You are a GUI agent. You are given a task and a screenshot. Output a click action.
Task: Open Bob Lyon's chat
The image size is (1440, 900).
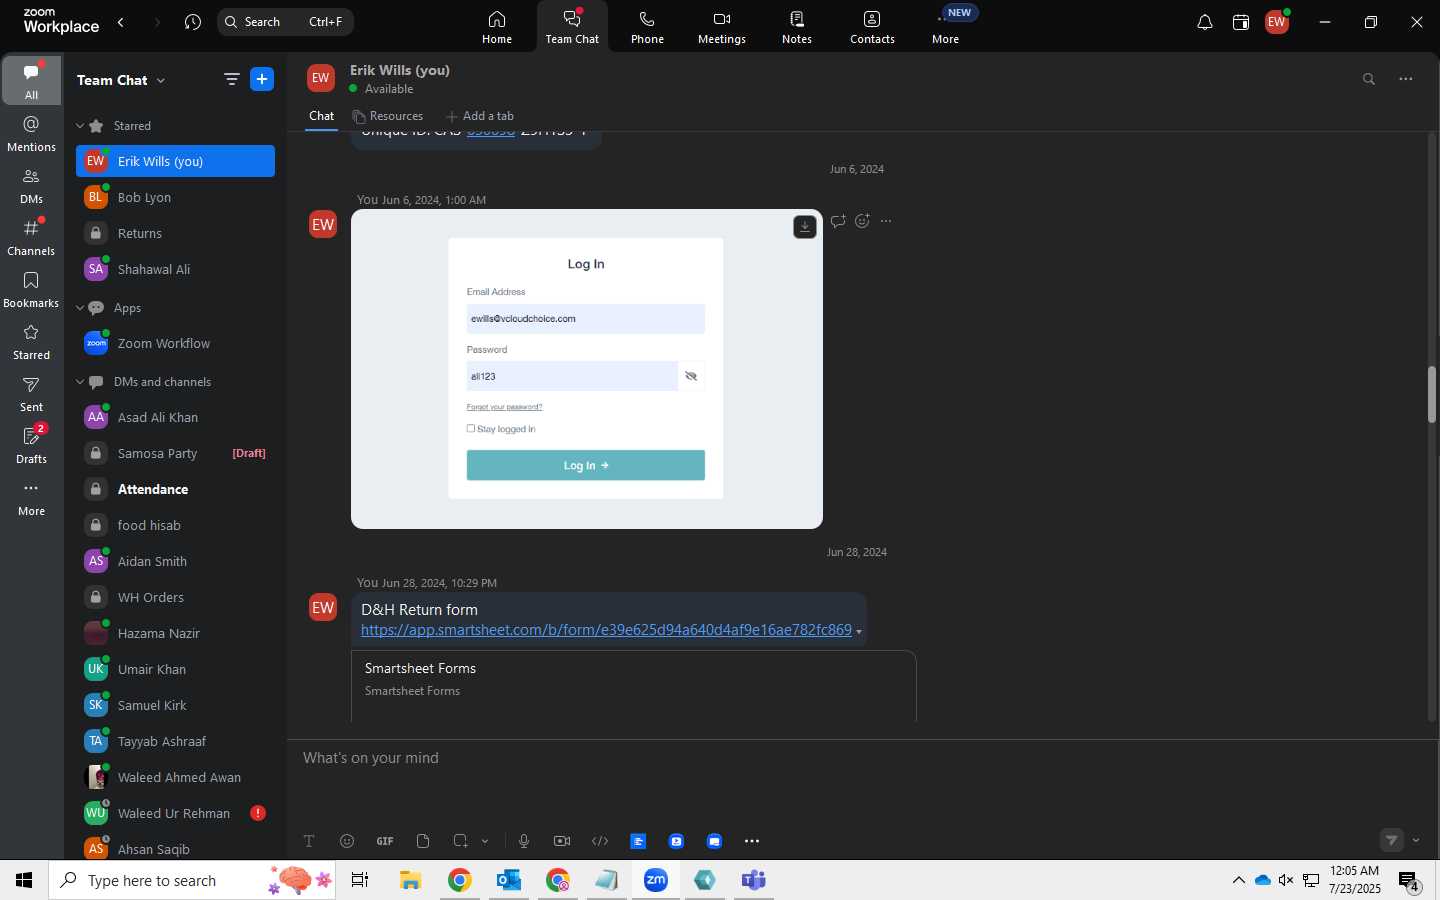[175, 197]
